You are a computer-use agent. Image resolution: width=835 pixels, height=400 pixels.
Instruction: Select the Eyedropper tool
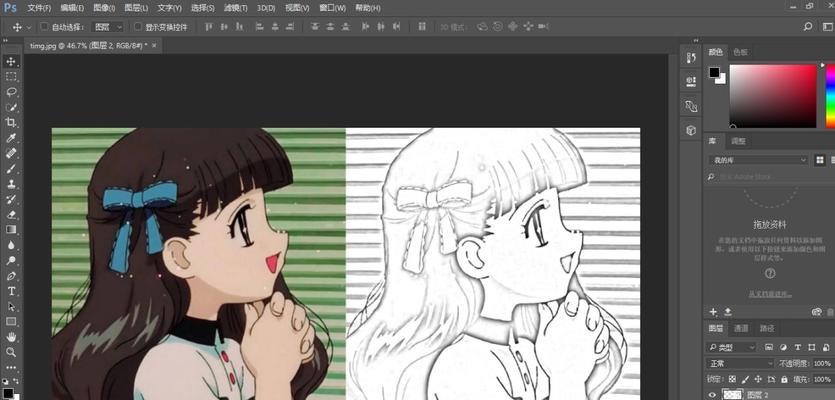tap(11, 138)
